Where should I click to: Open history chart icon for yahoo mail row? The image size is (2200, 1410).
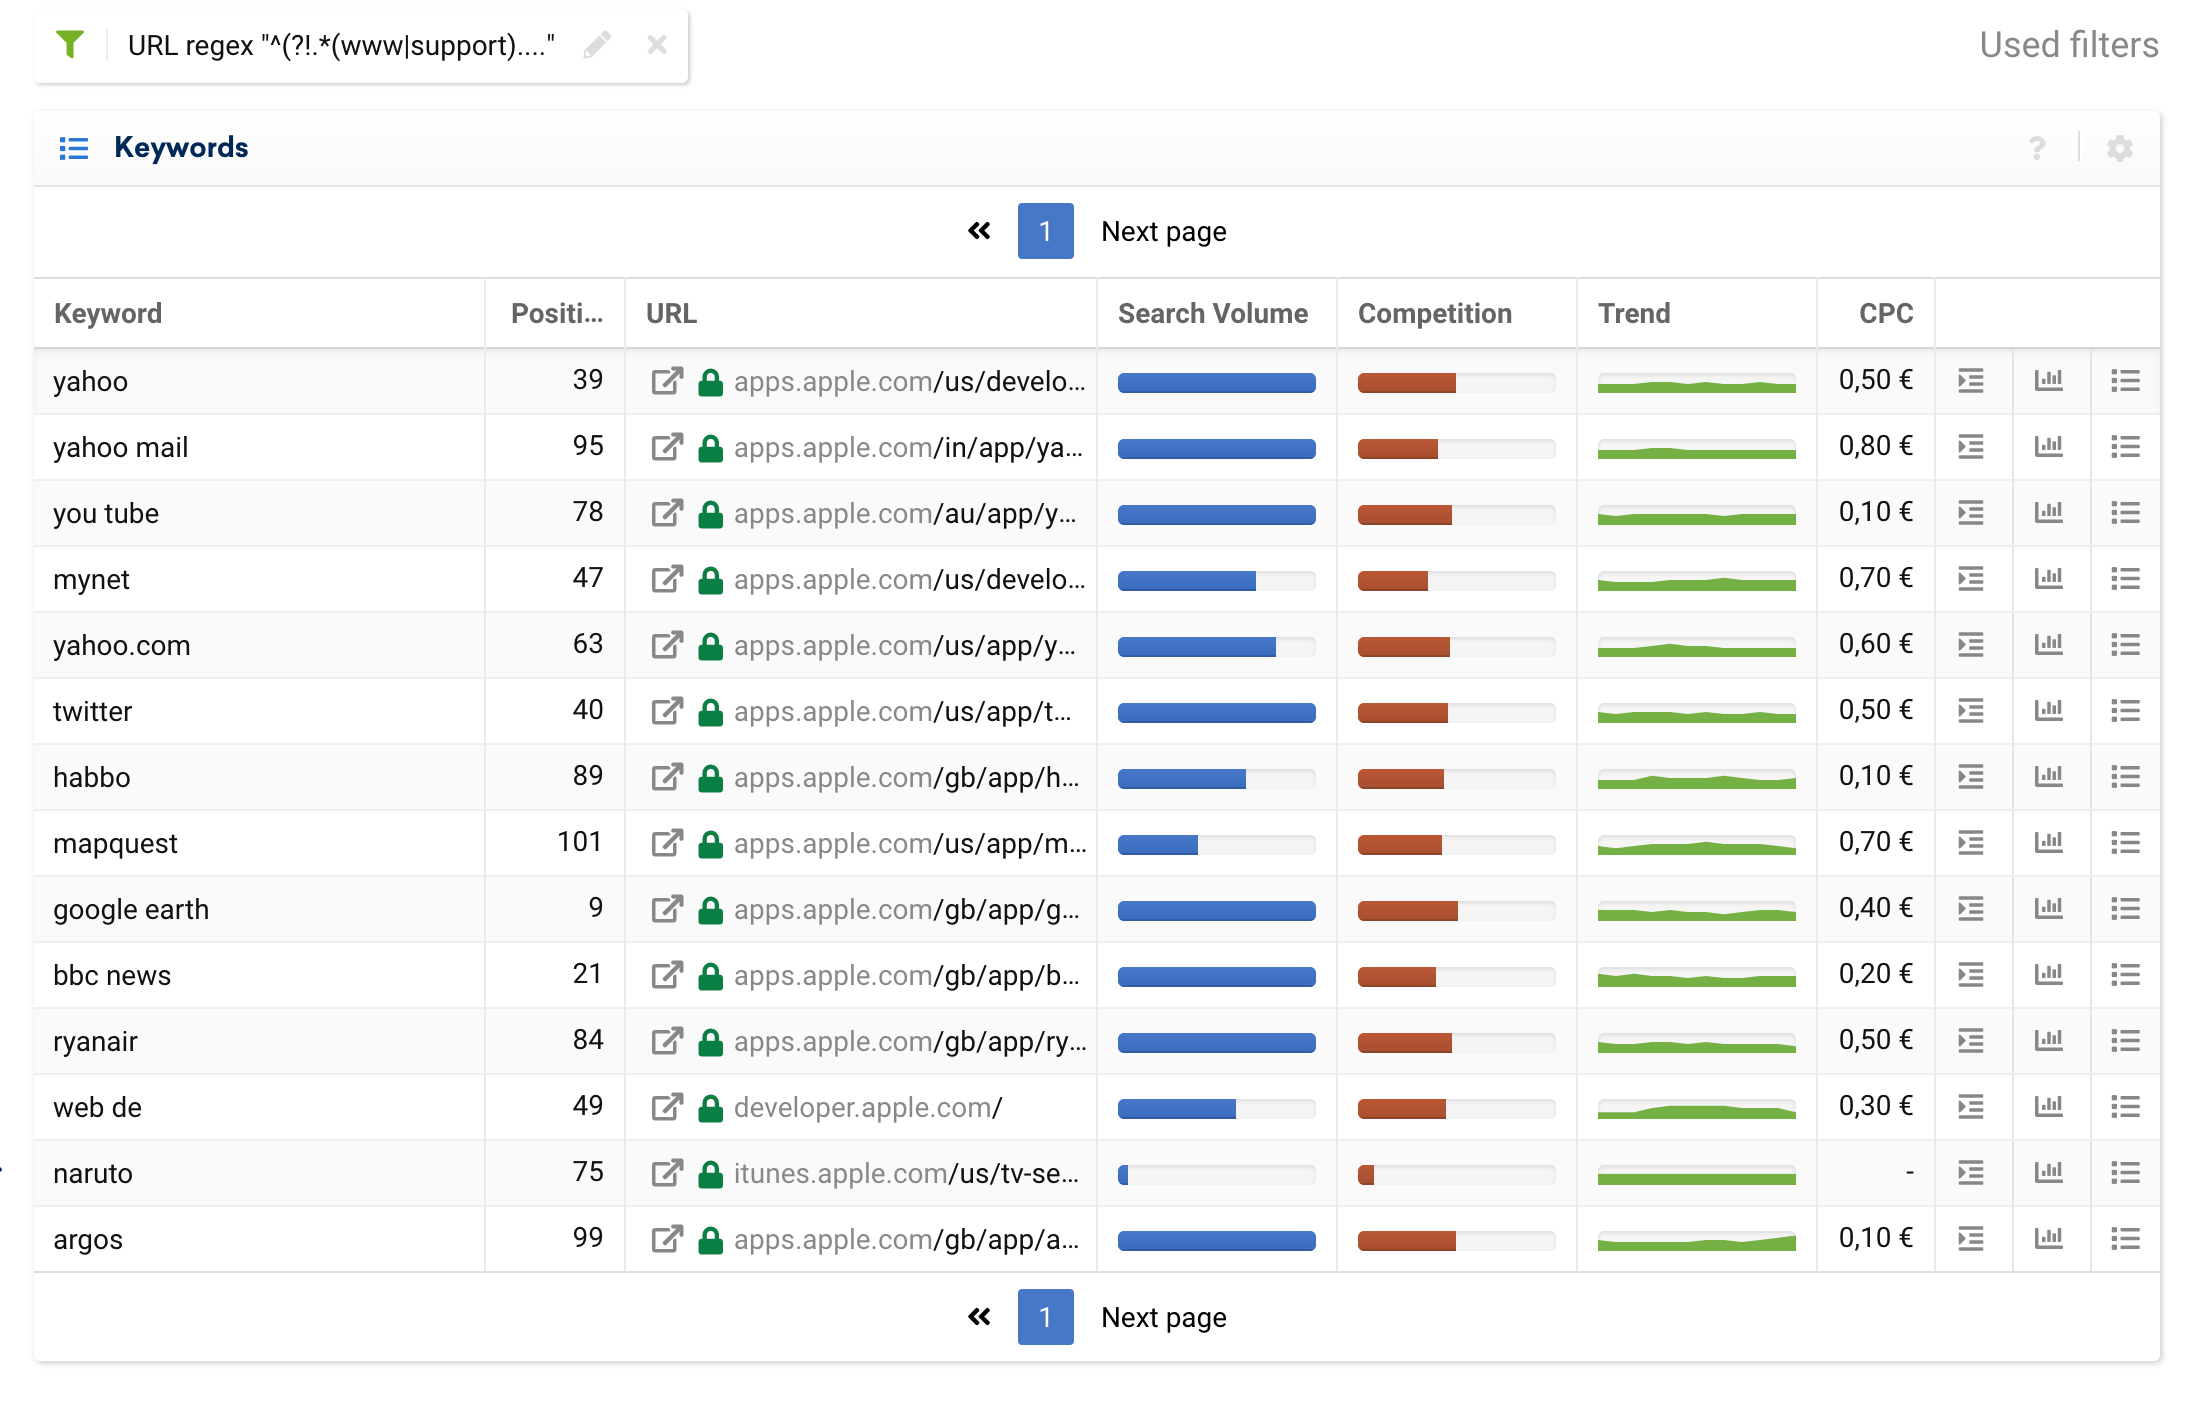point(2049,446)
